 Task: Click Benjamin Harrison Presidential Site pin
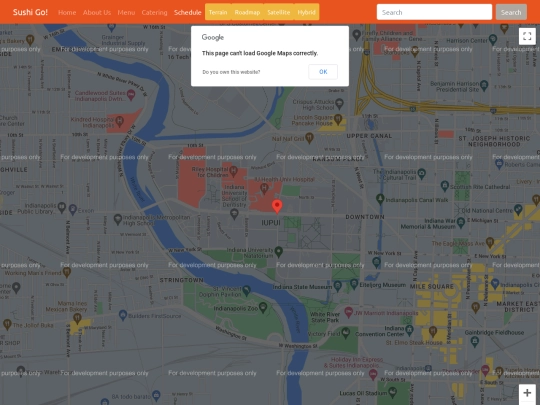tap(484, 84)
